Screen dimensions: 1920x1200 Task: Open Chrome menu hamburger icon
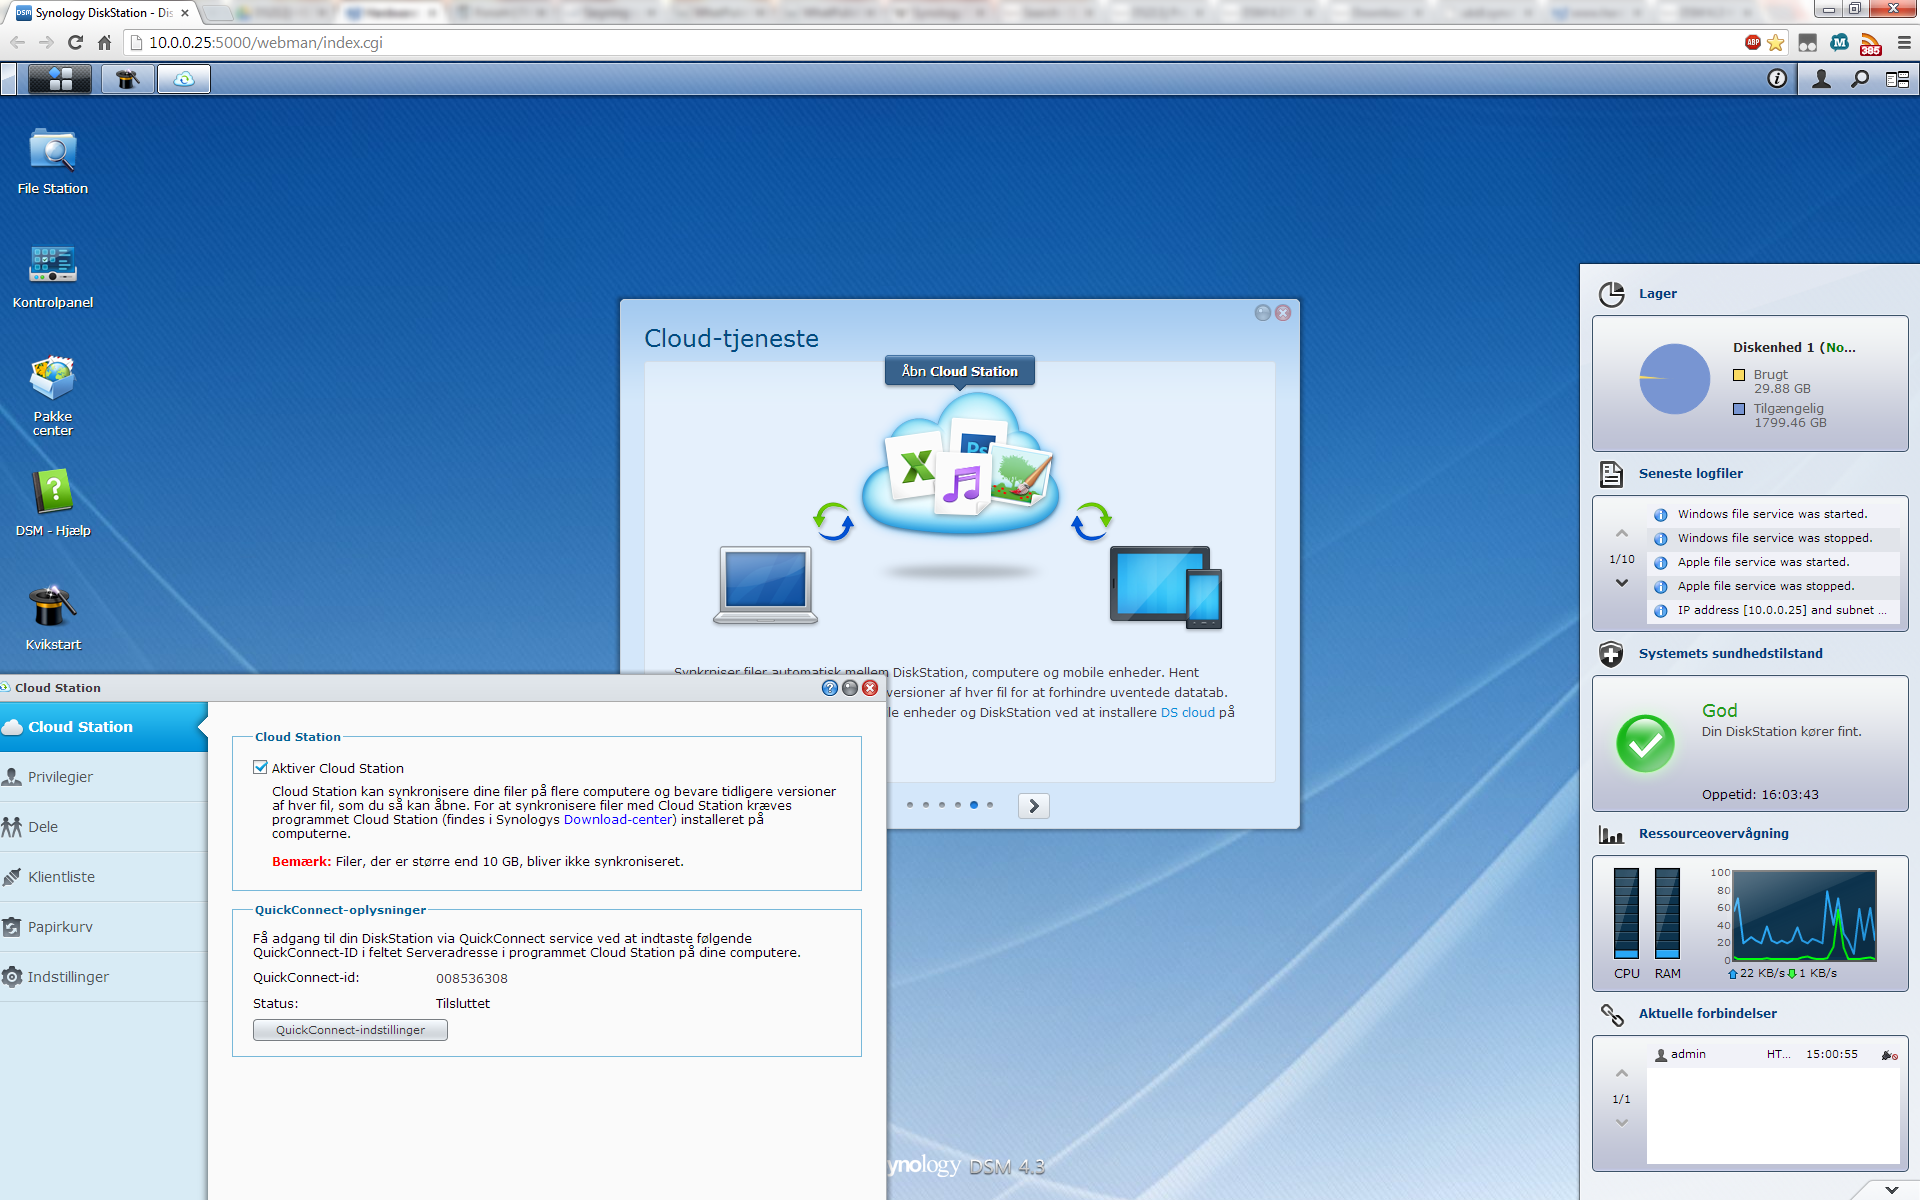click(x=1904, y=43)
